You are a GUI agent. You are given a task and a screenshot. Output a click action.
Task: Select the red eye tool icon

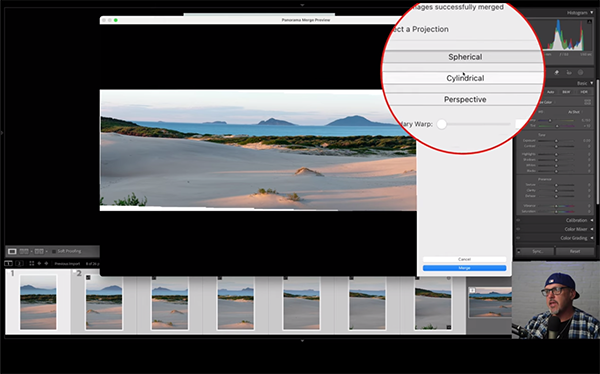point(569,72)
